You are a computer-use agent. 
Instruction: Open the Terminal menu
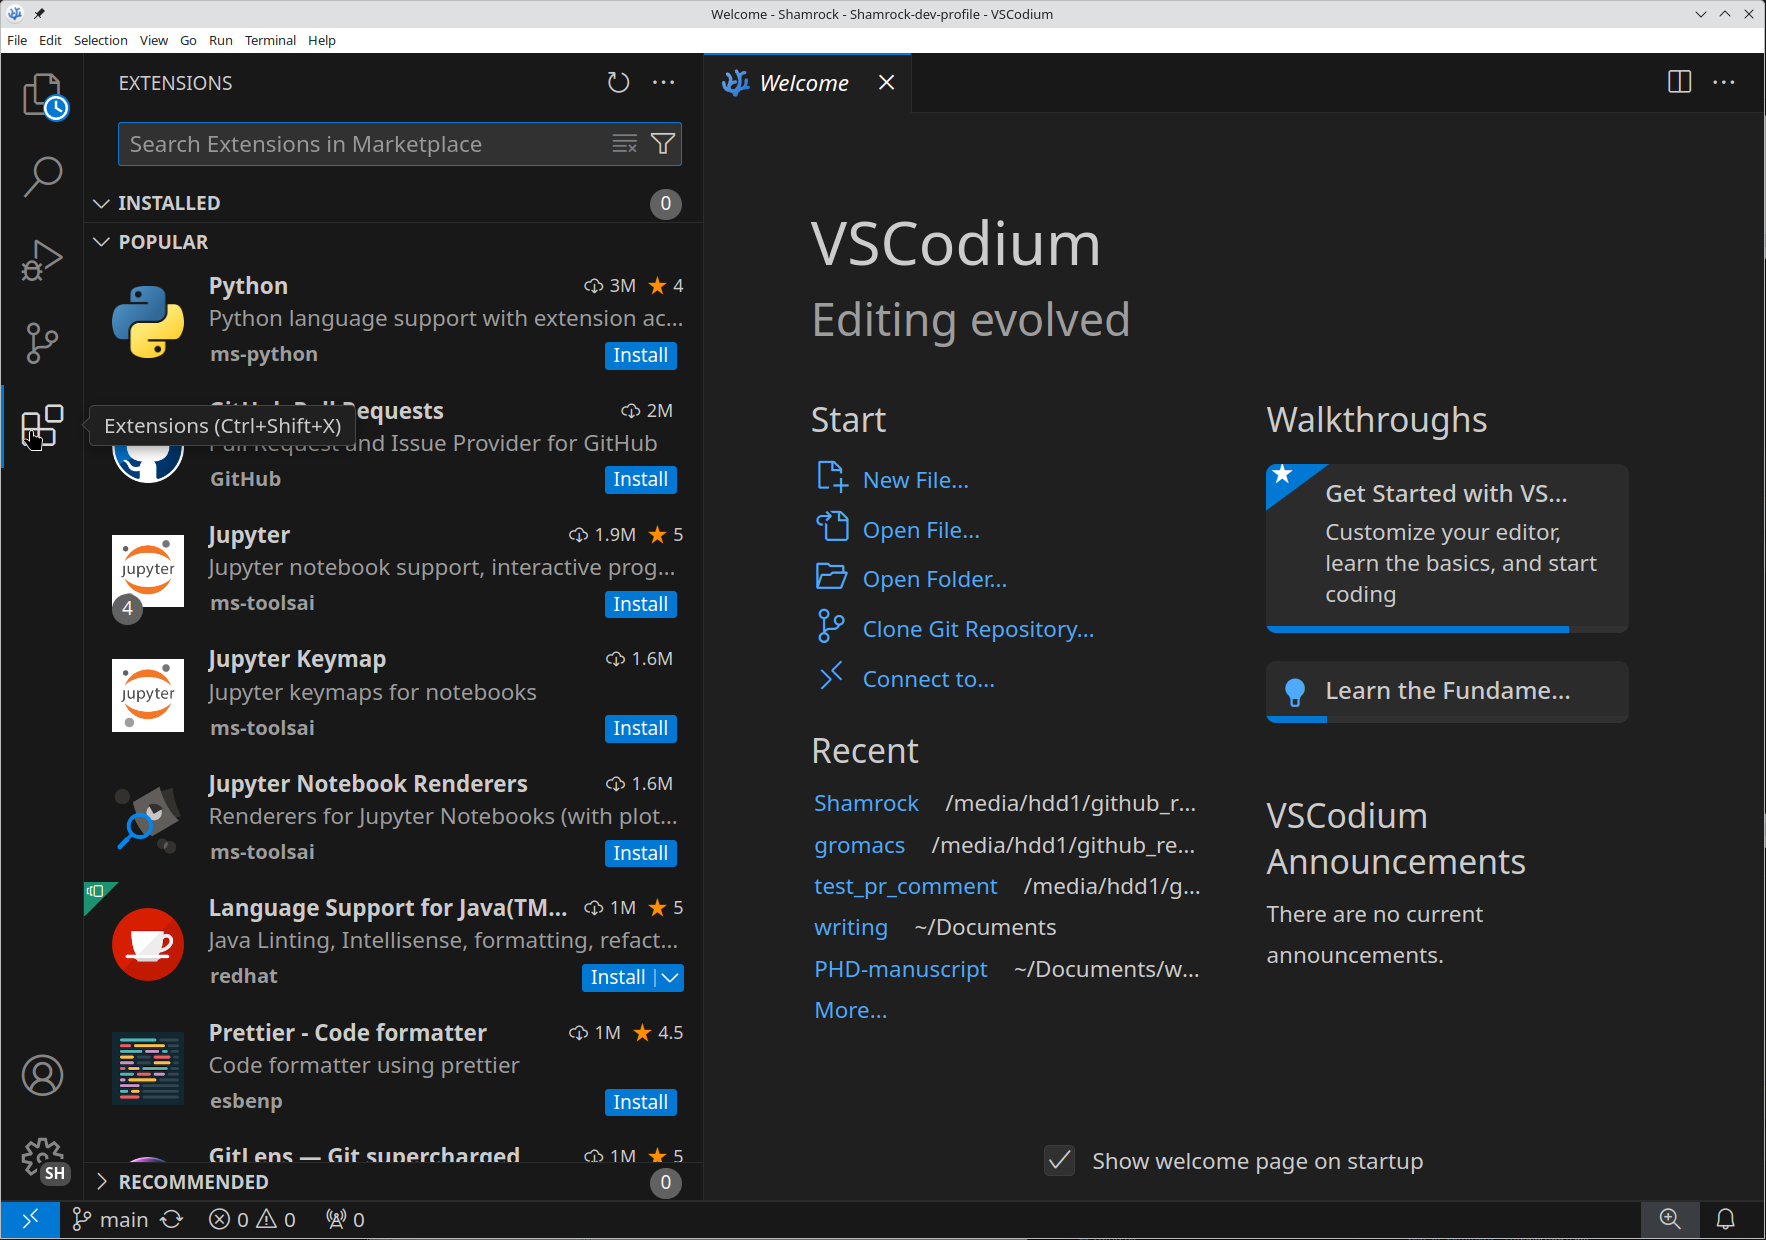coord(270,40)
